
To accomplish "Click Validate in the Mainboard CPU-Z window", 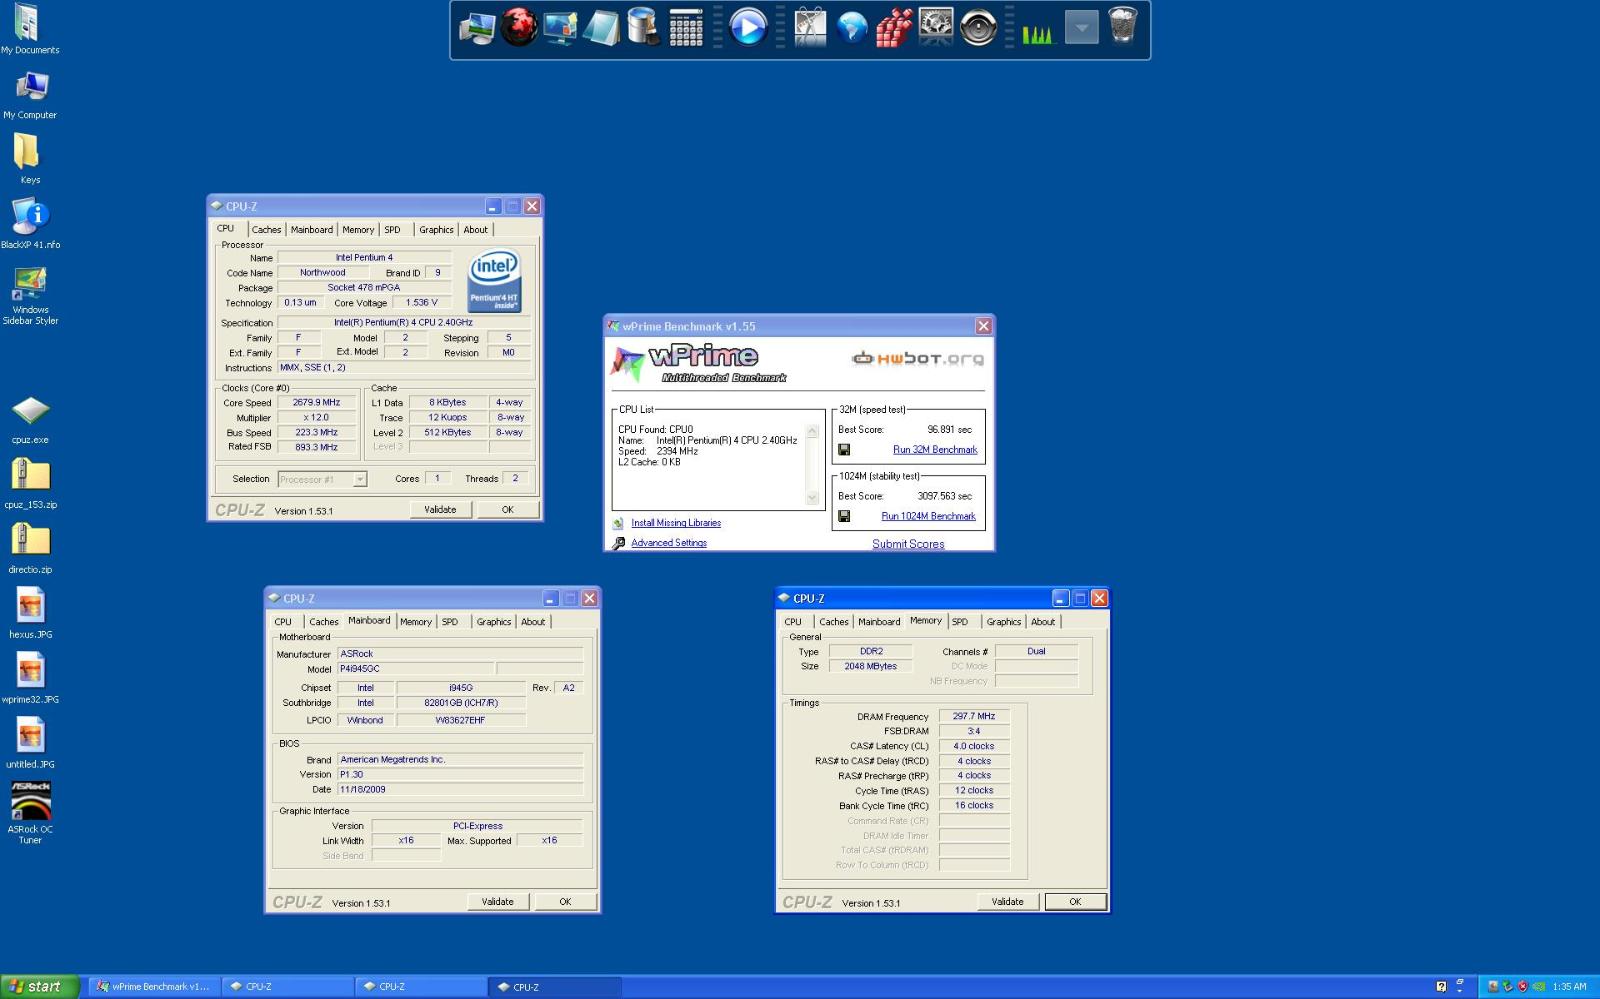I will pyautogui.click(x=497, y=901).
